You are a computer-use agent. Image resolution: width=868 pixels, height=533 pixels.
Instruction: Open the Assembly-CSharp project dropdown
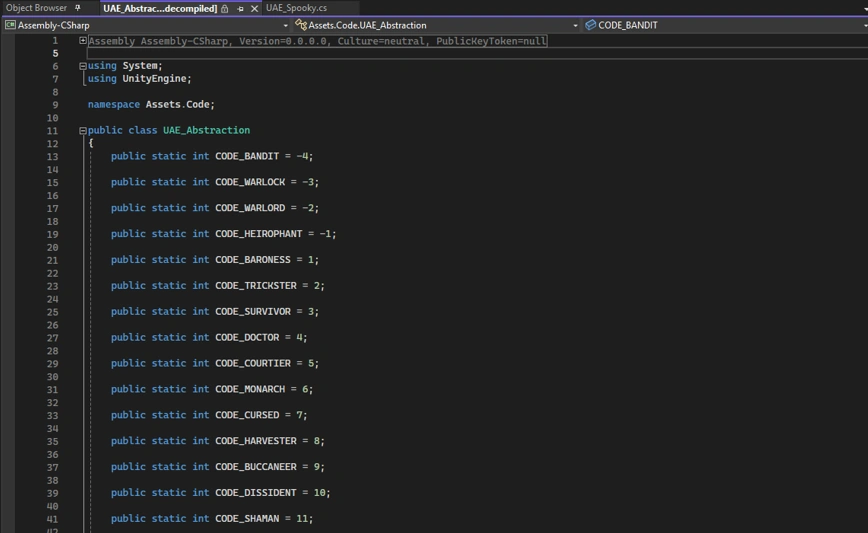[x=285, y=25]
